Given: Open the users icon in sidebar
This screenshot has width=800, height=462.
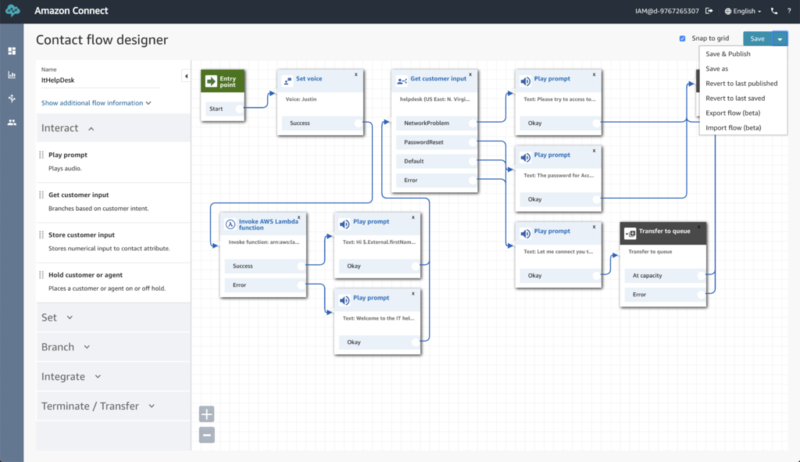Looking at the screenshot, I should (12, 122).
